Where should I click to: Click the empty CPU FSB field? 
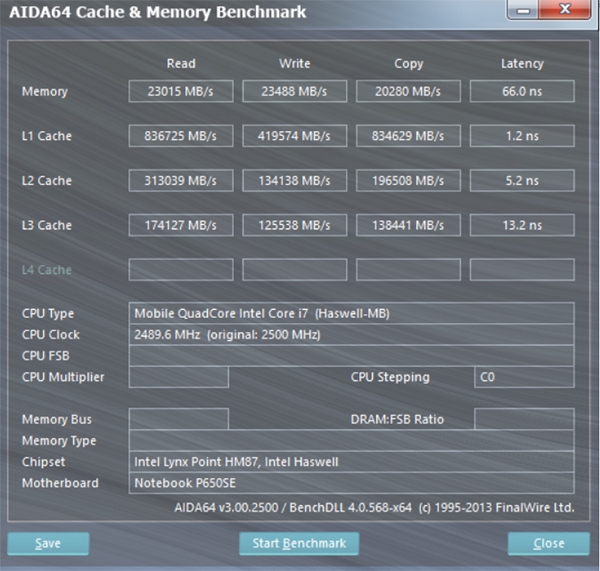coord(351,356)
